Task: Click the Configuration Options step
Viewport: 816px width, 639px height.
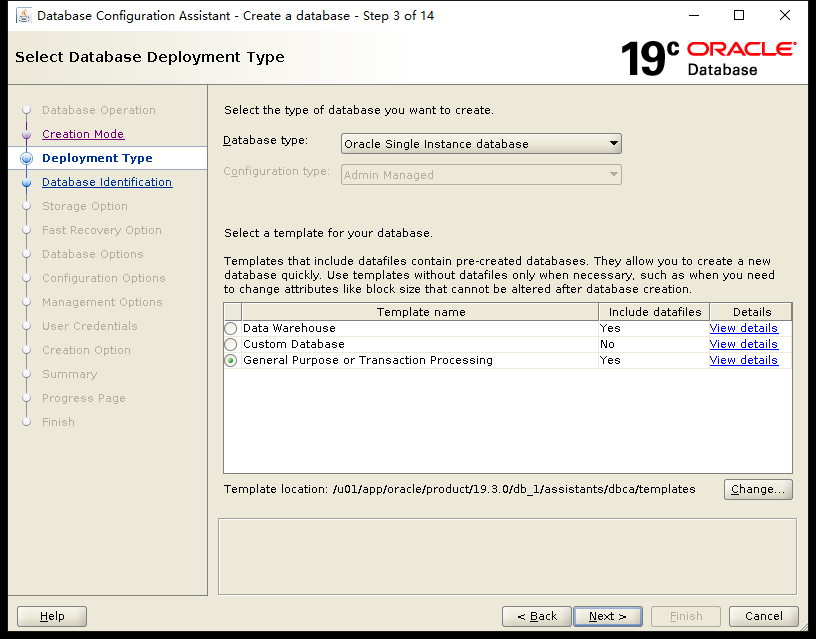Action: coord(104,278)
